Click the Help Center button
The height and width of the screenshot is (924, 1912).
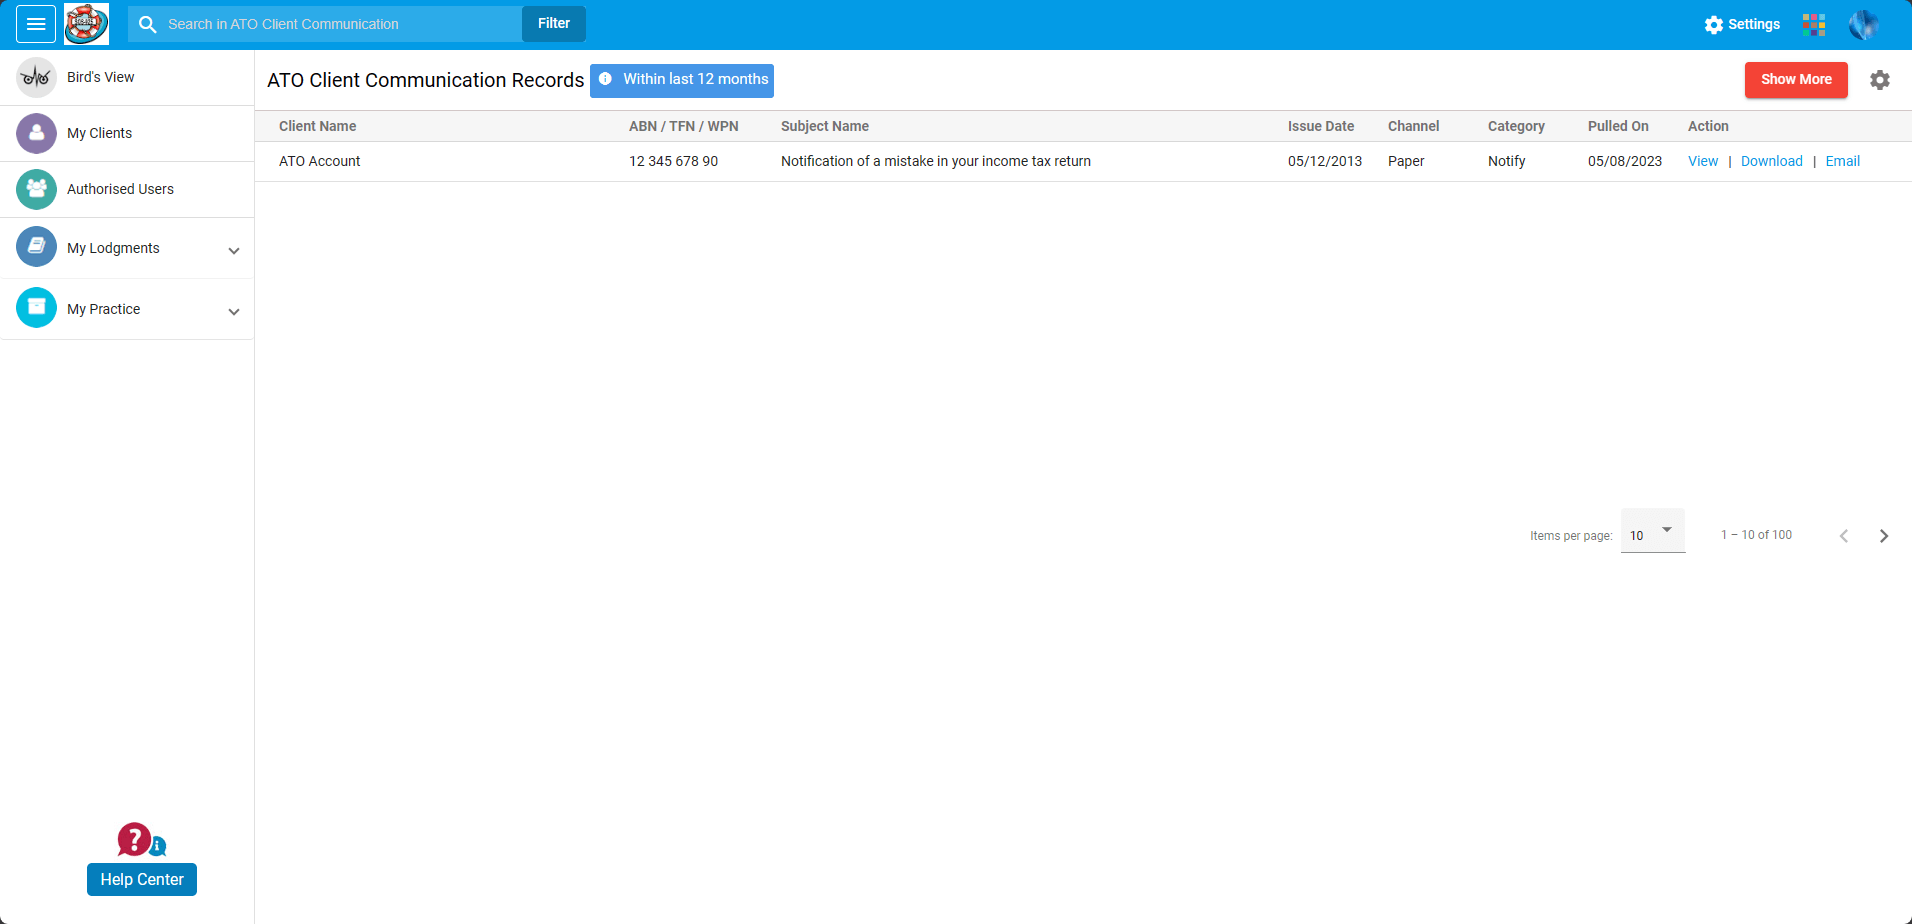coord(142,880)
